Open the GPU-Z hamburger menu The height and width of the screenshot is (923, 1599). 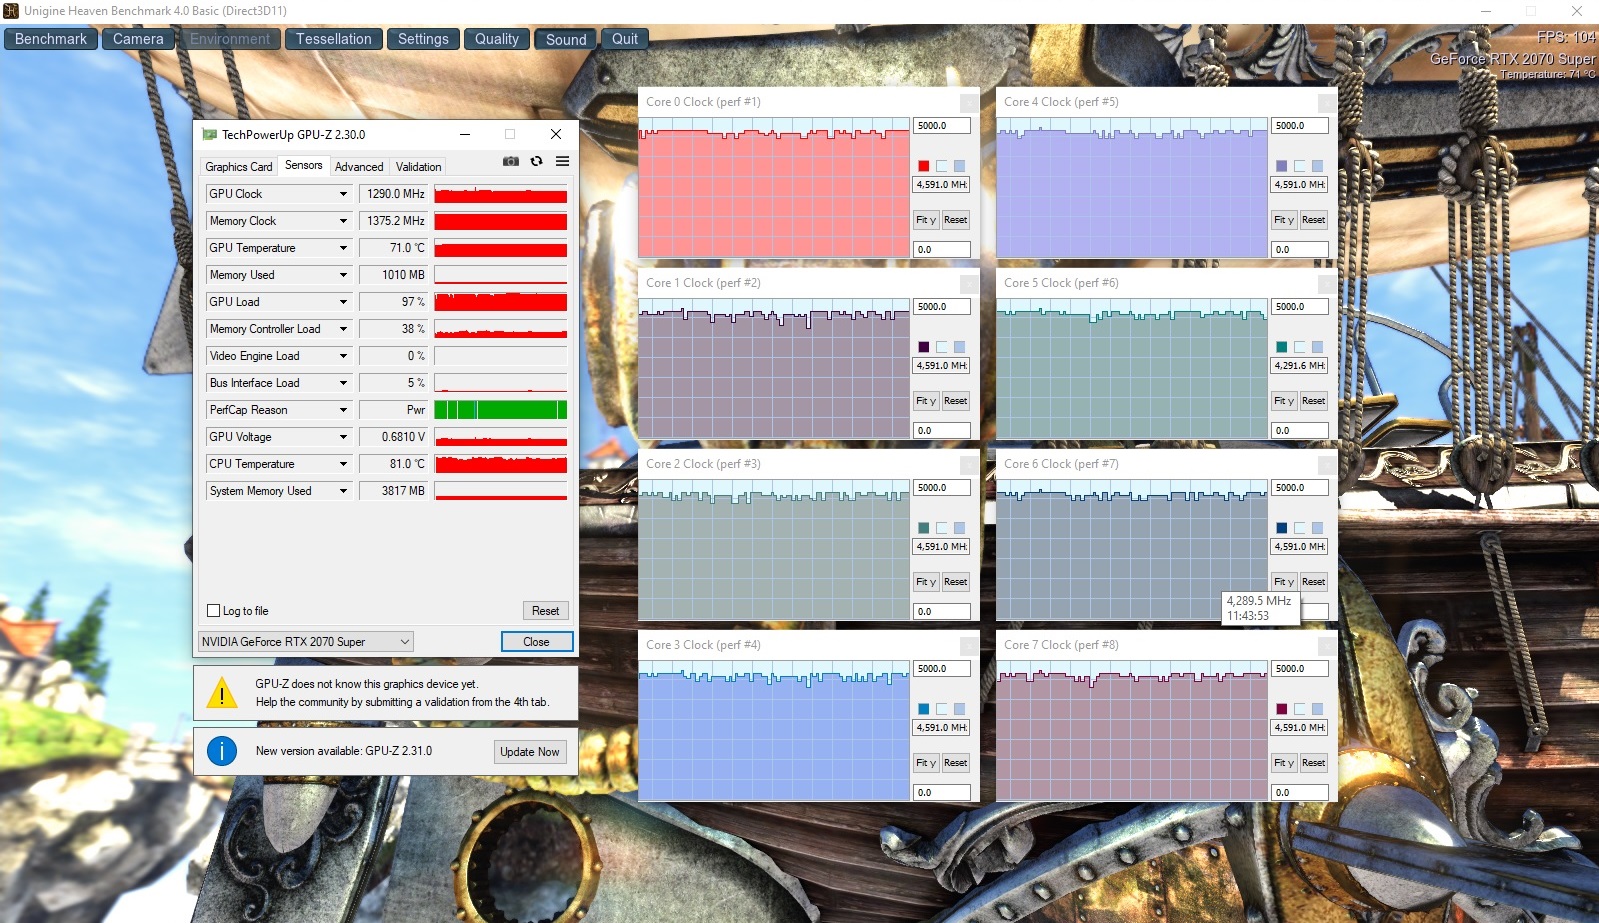click(563, 161)
